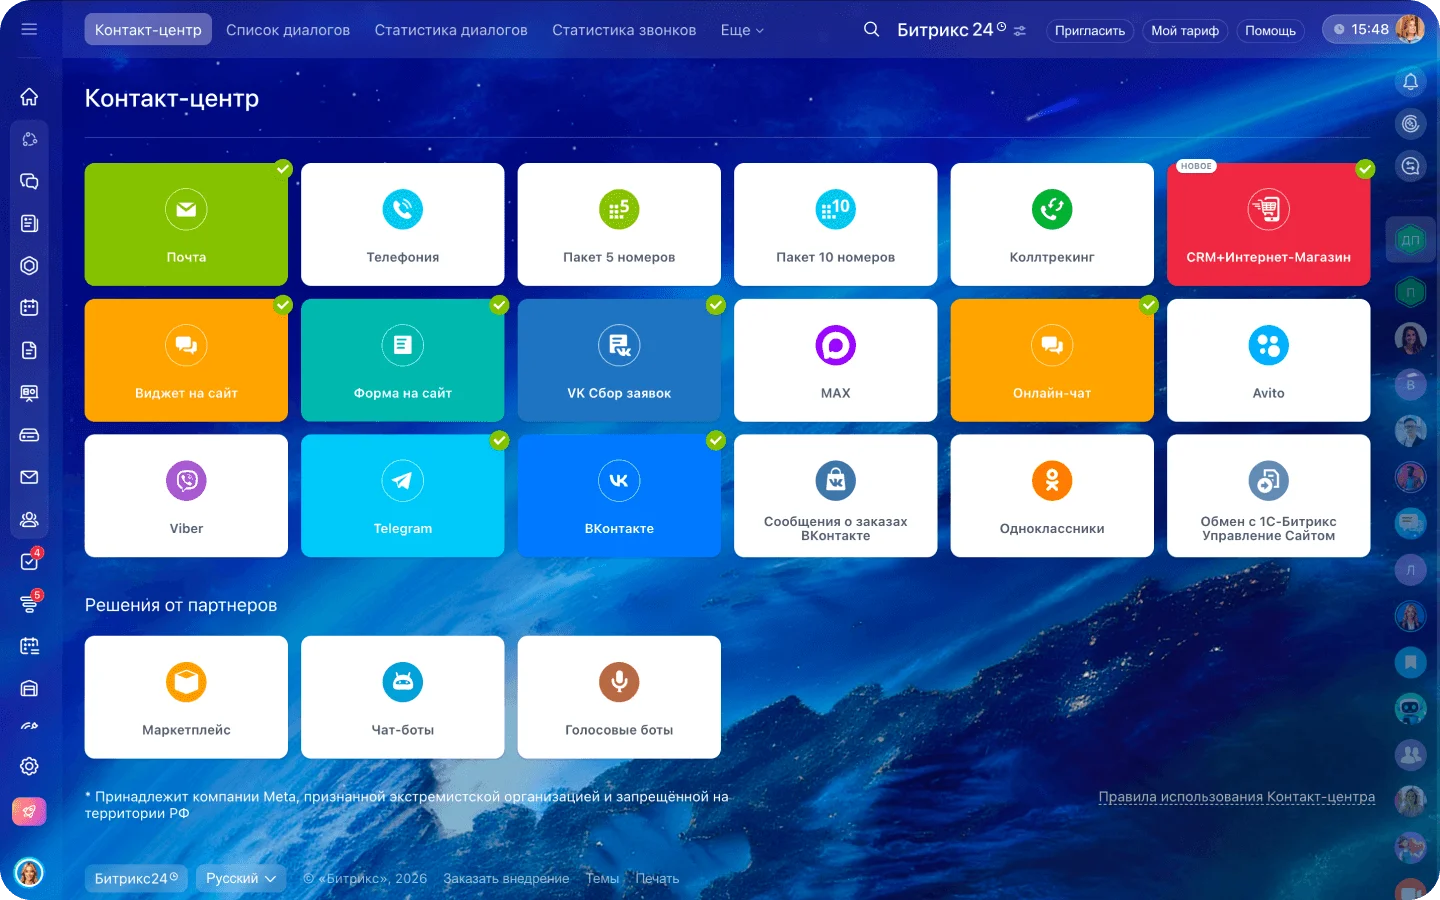
Task: Click the checkmark badge on Онлайн-чат tile
Action: [1148, 305]
